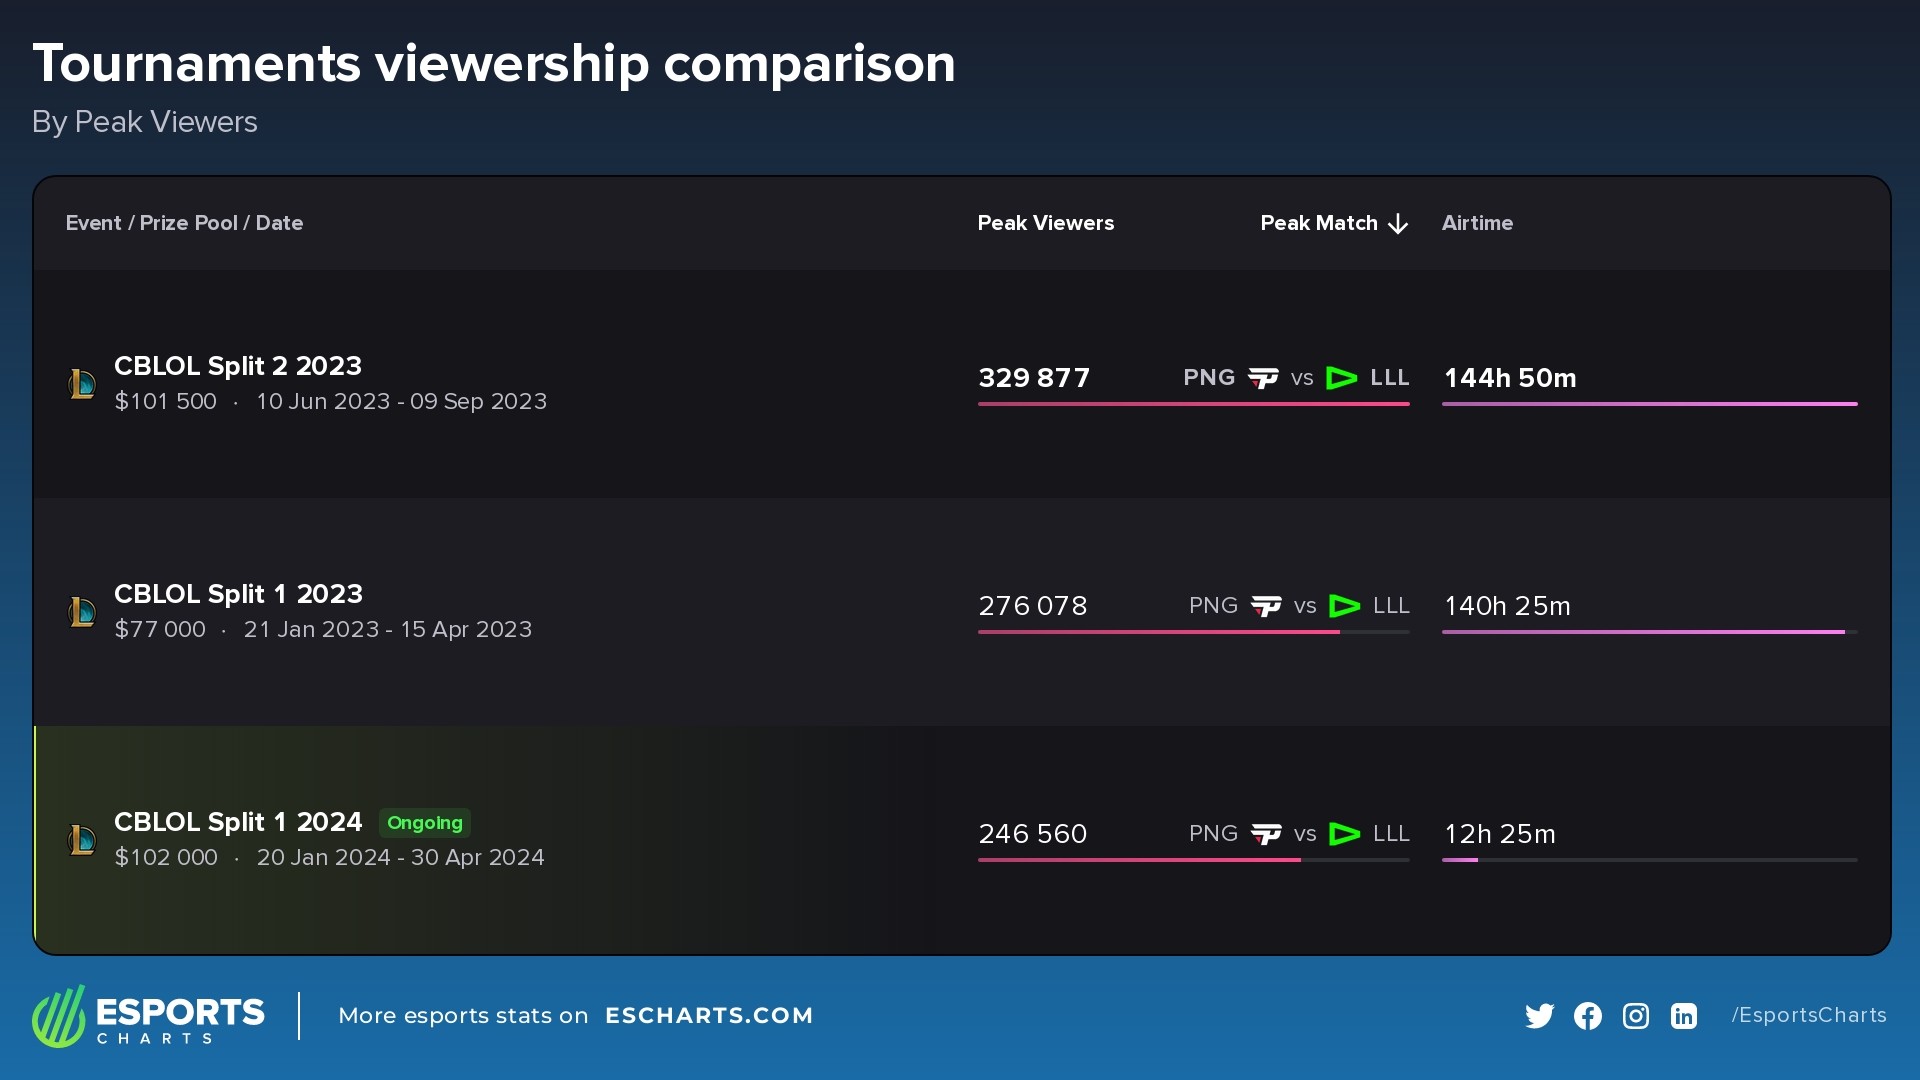Click PNG team label in Split 2 2023 row
The height and width of the screenshot is (1080, 1920).
(x=1209, y=378)
